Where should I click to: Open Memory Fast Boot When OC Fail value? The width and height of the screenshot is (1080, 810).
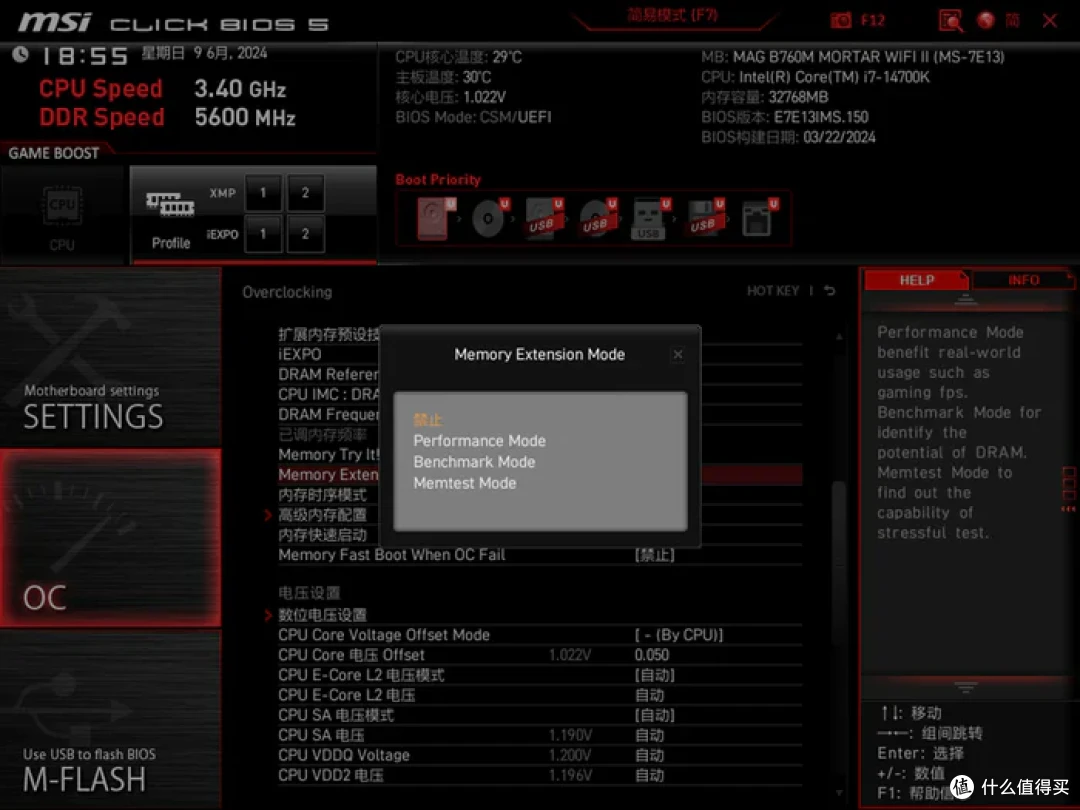(x=654, y=555)
